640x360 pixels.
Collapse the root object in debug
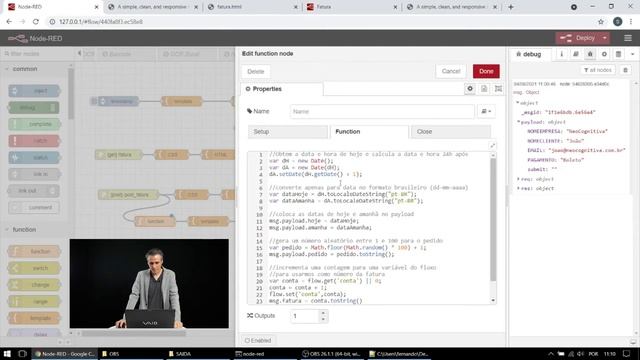(518, 103)
